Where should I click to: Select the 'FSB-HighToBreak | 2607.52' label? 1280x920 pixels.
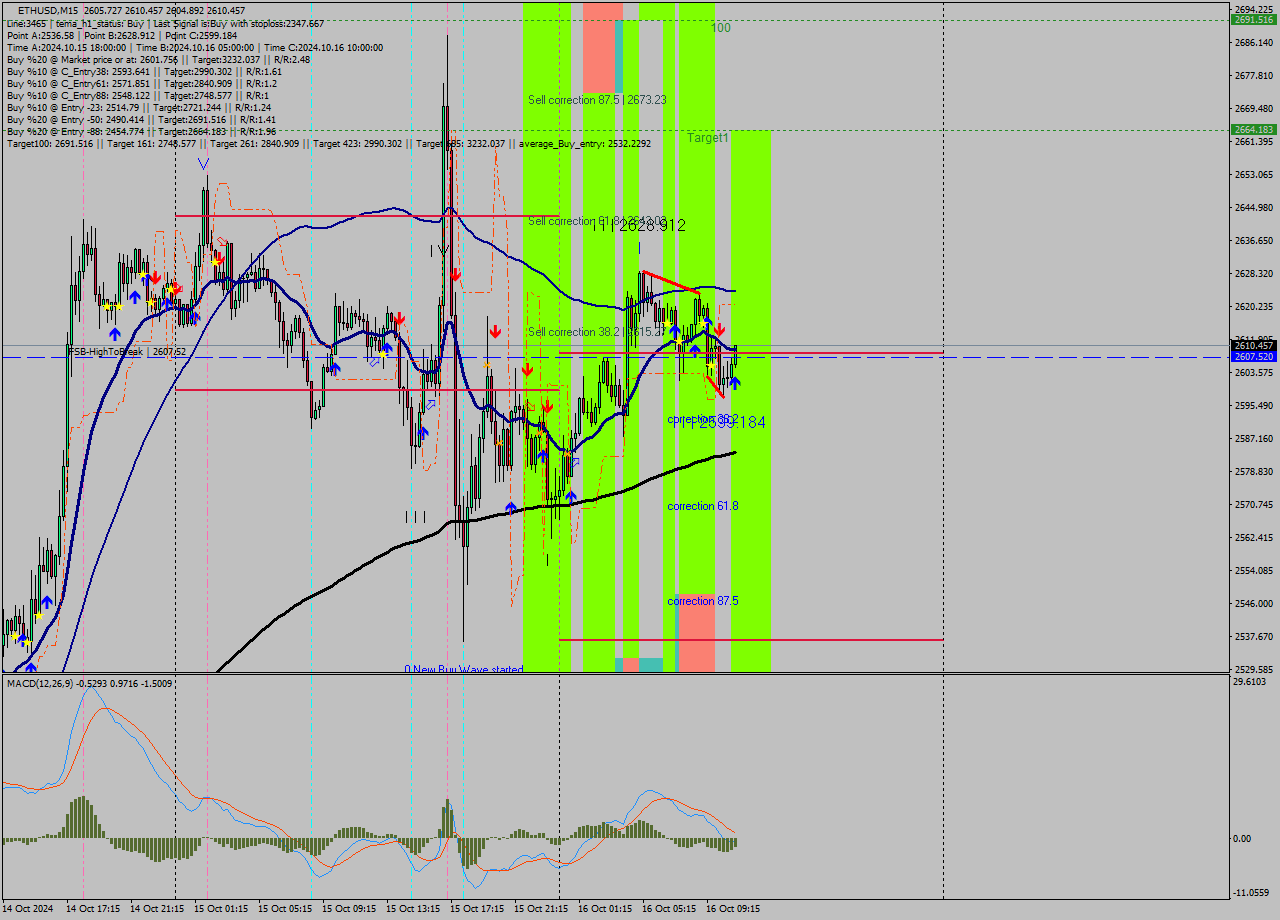click(127, 351)
